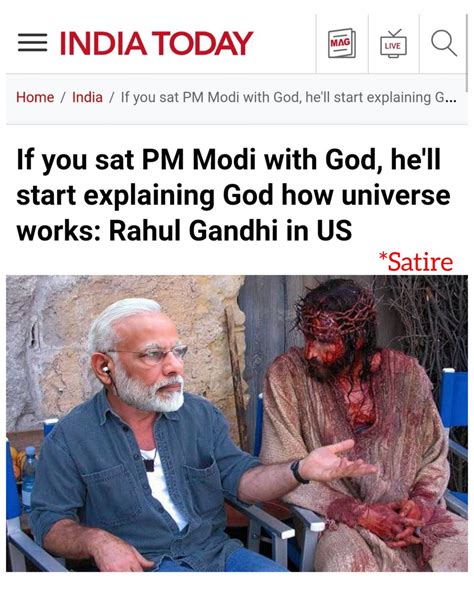Click the earphone in the man's ear
Viewport: 474px width, 592px height.
(x=106, y=370)
